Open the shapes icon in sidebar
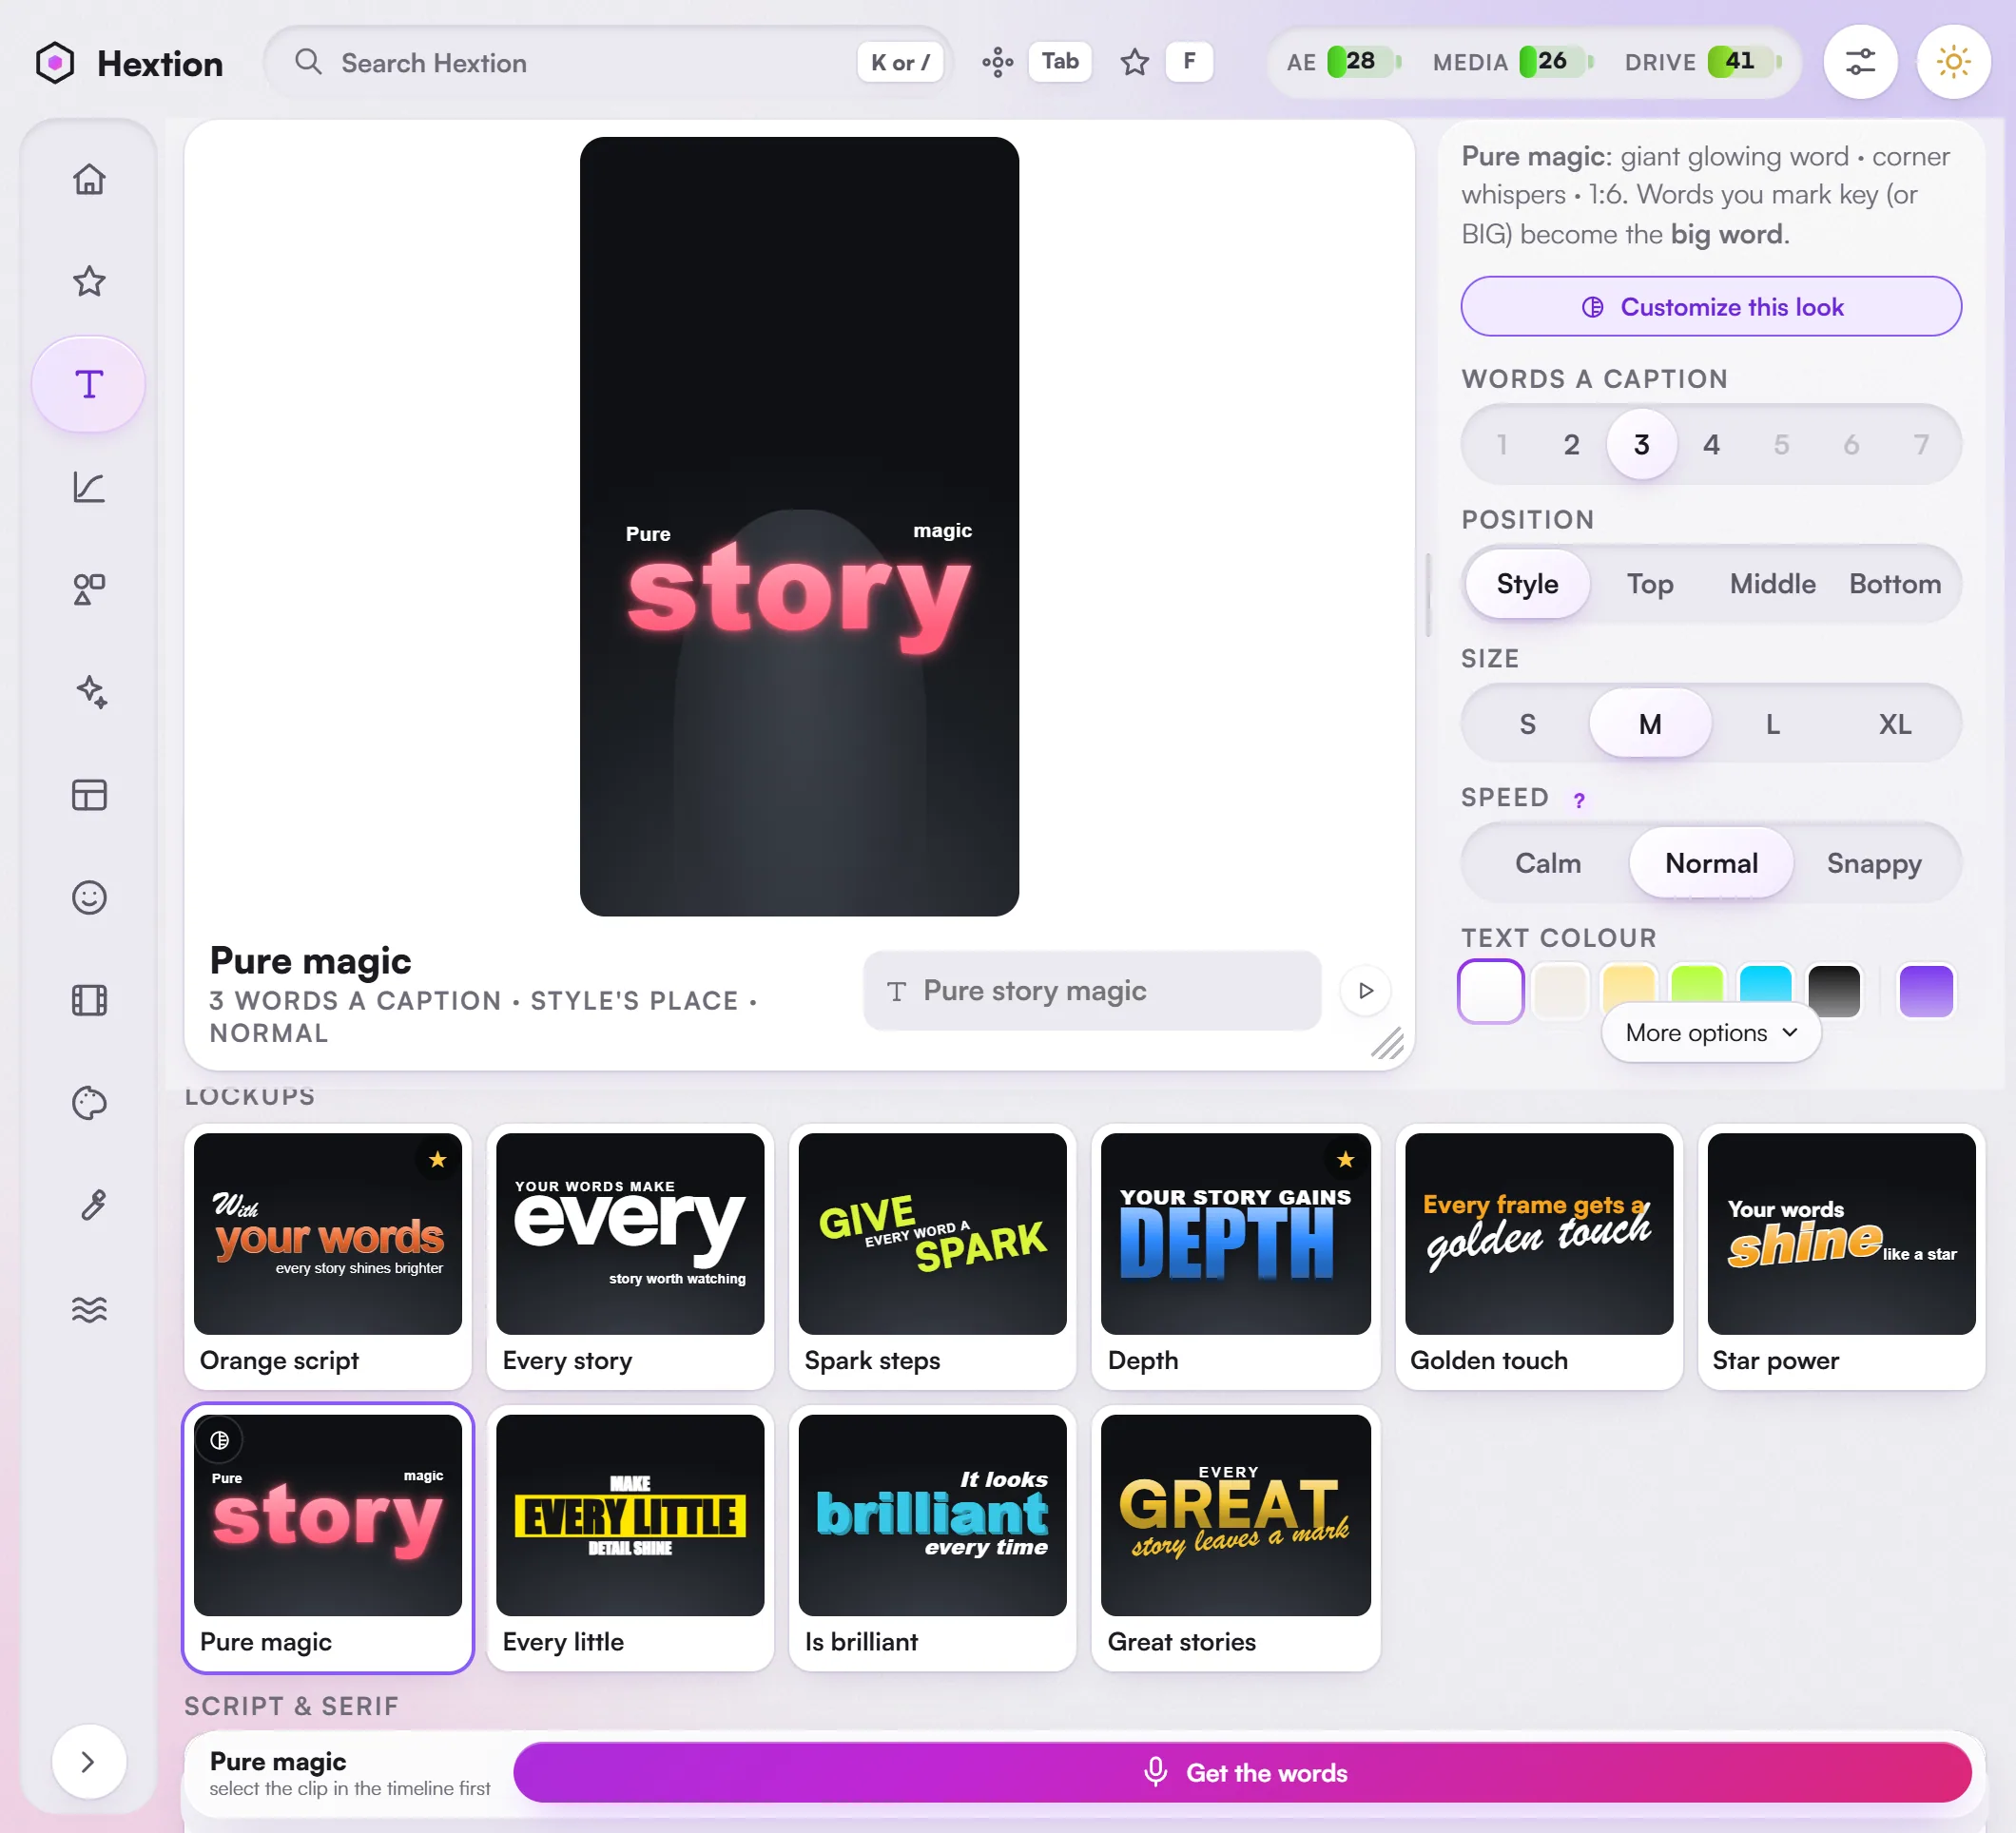 tap(89, 589)
